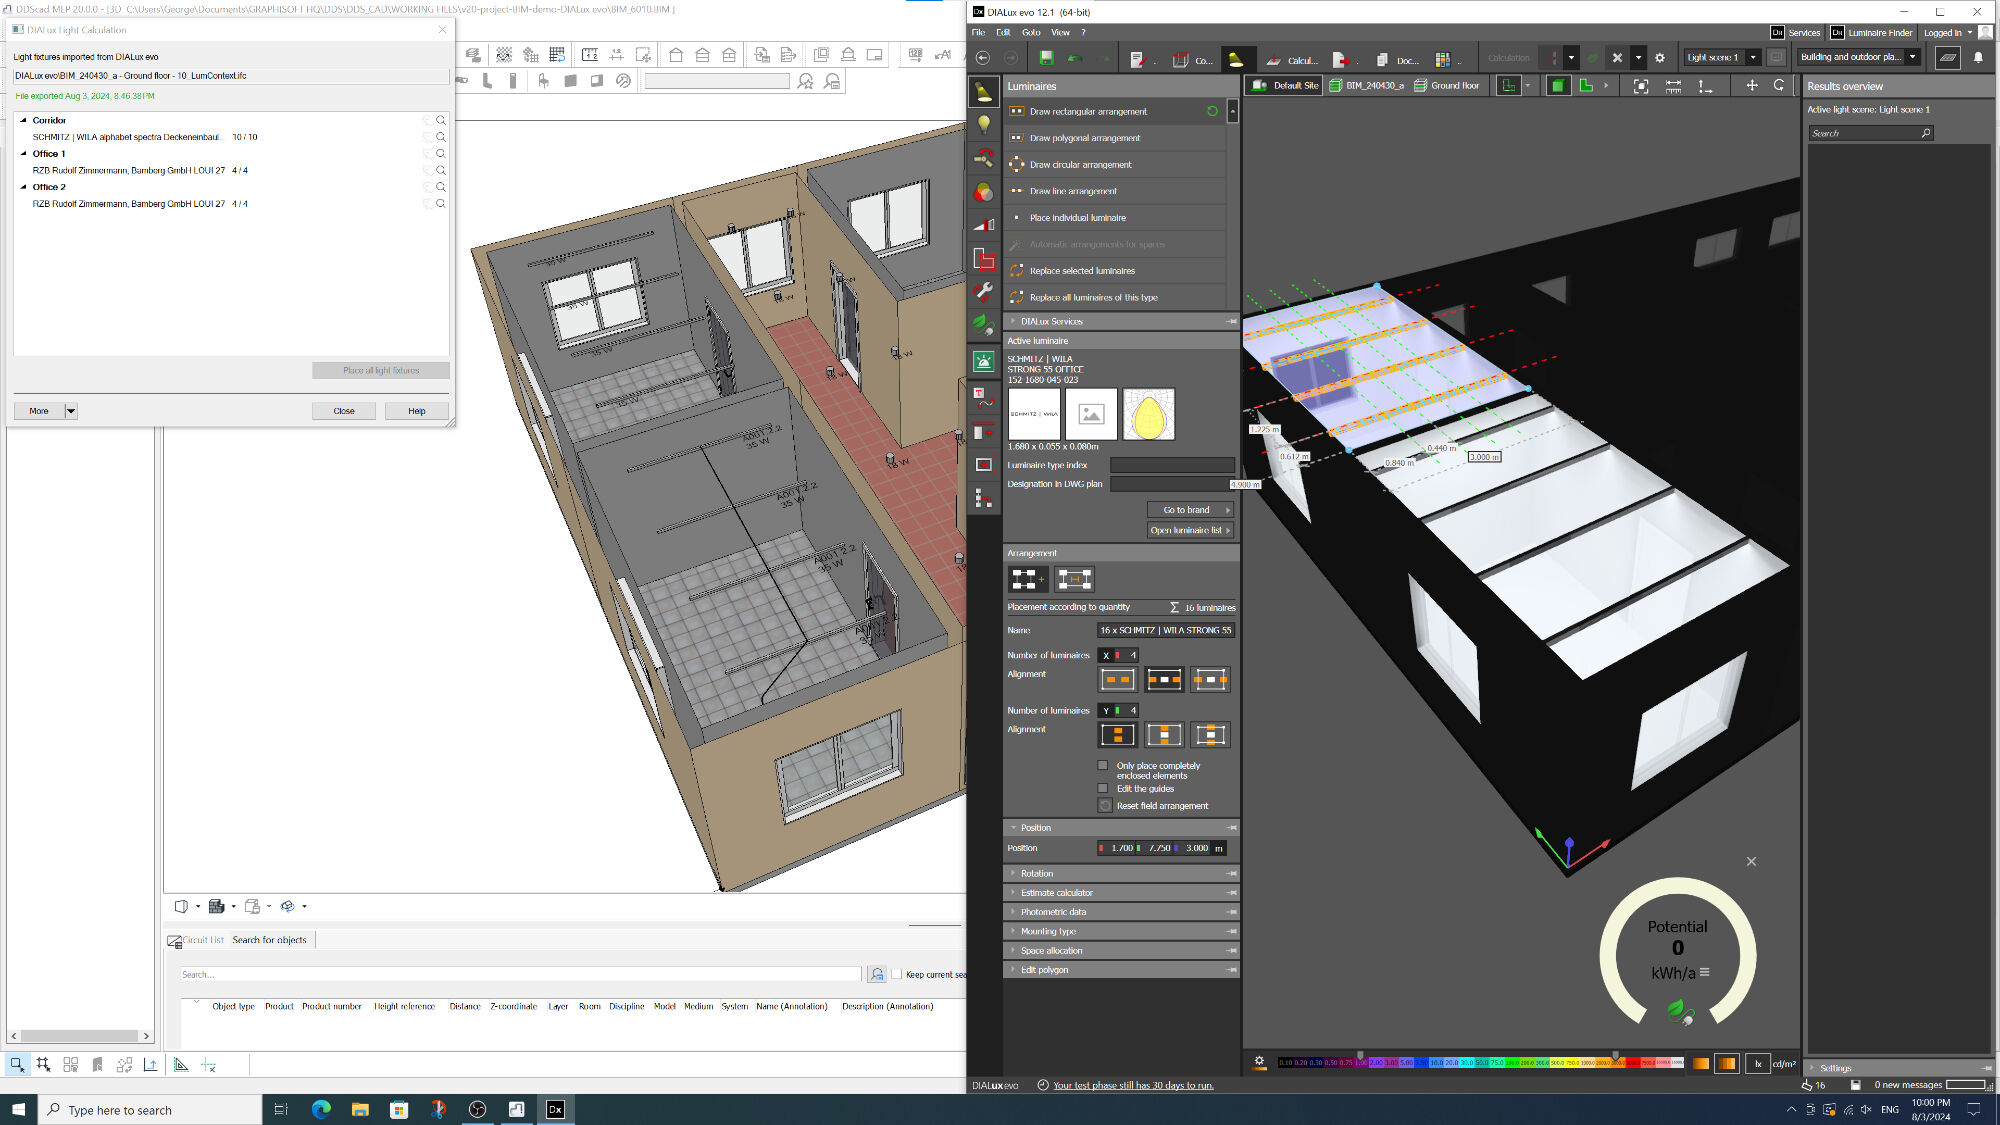
Task: Collapse the Office 1 tree node
Action: coord(23,154)
